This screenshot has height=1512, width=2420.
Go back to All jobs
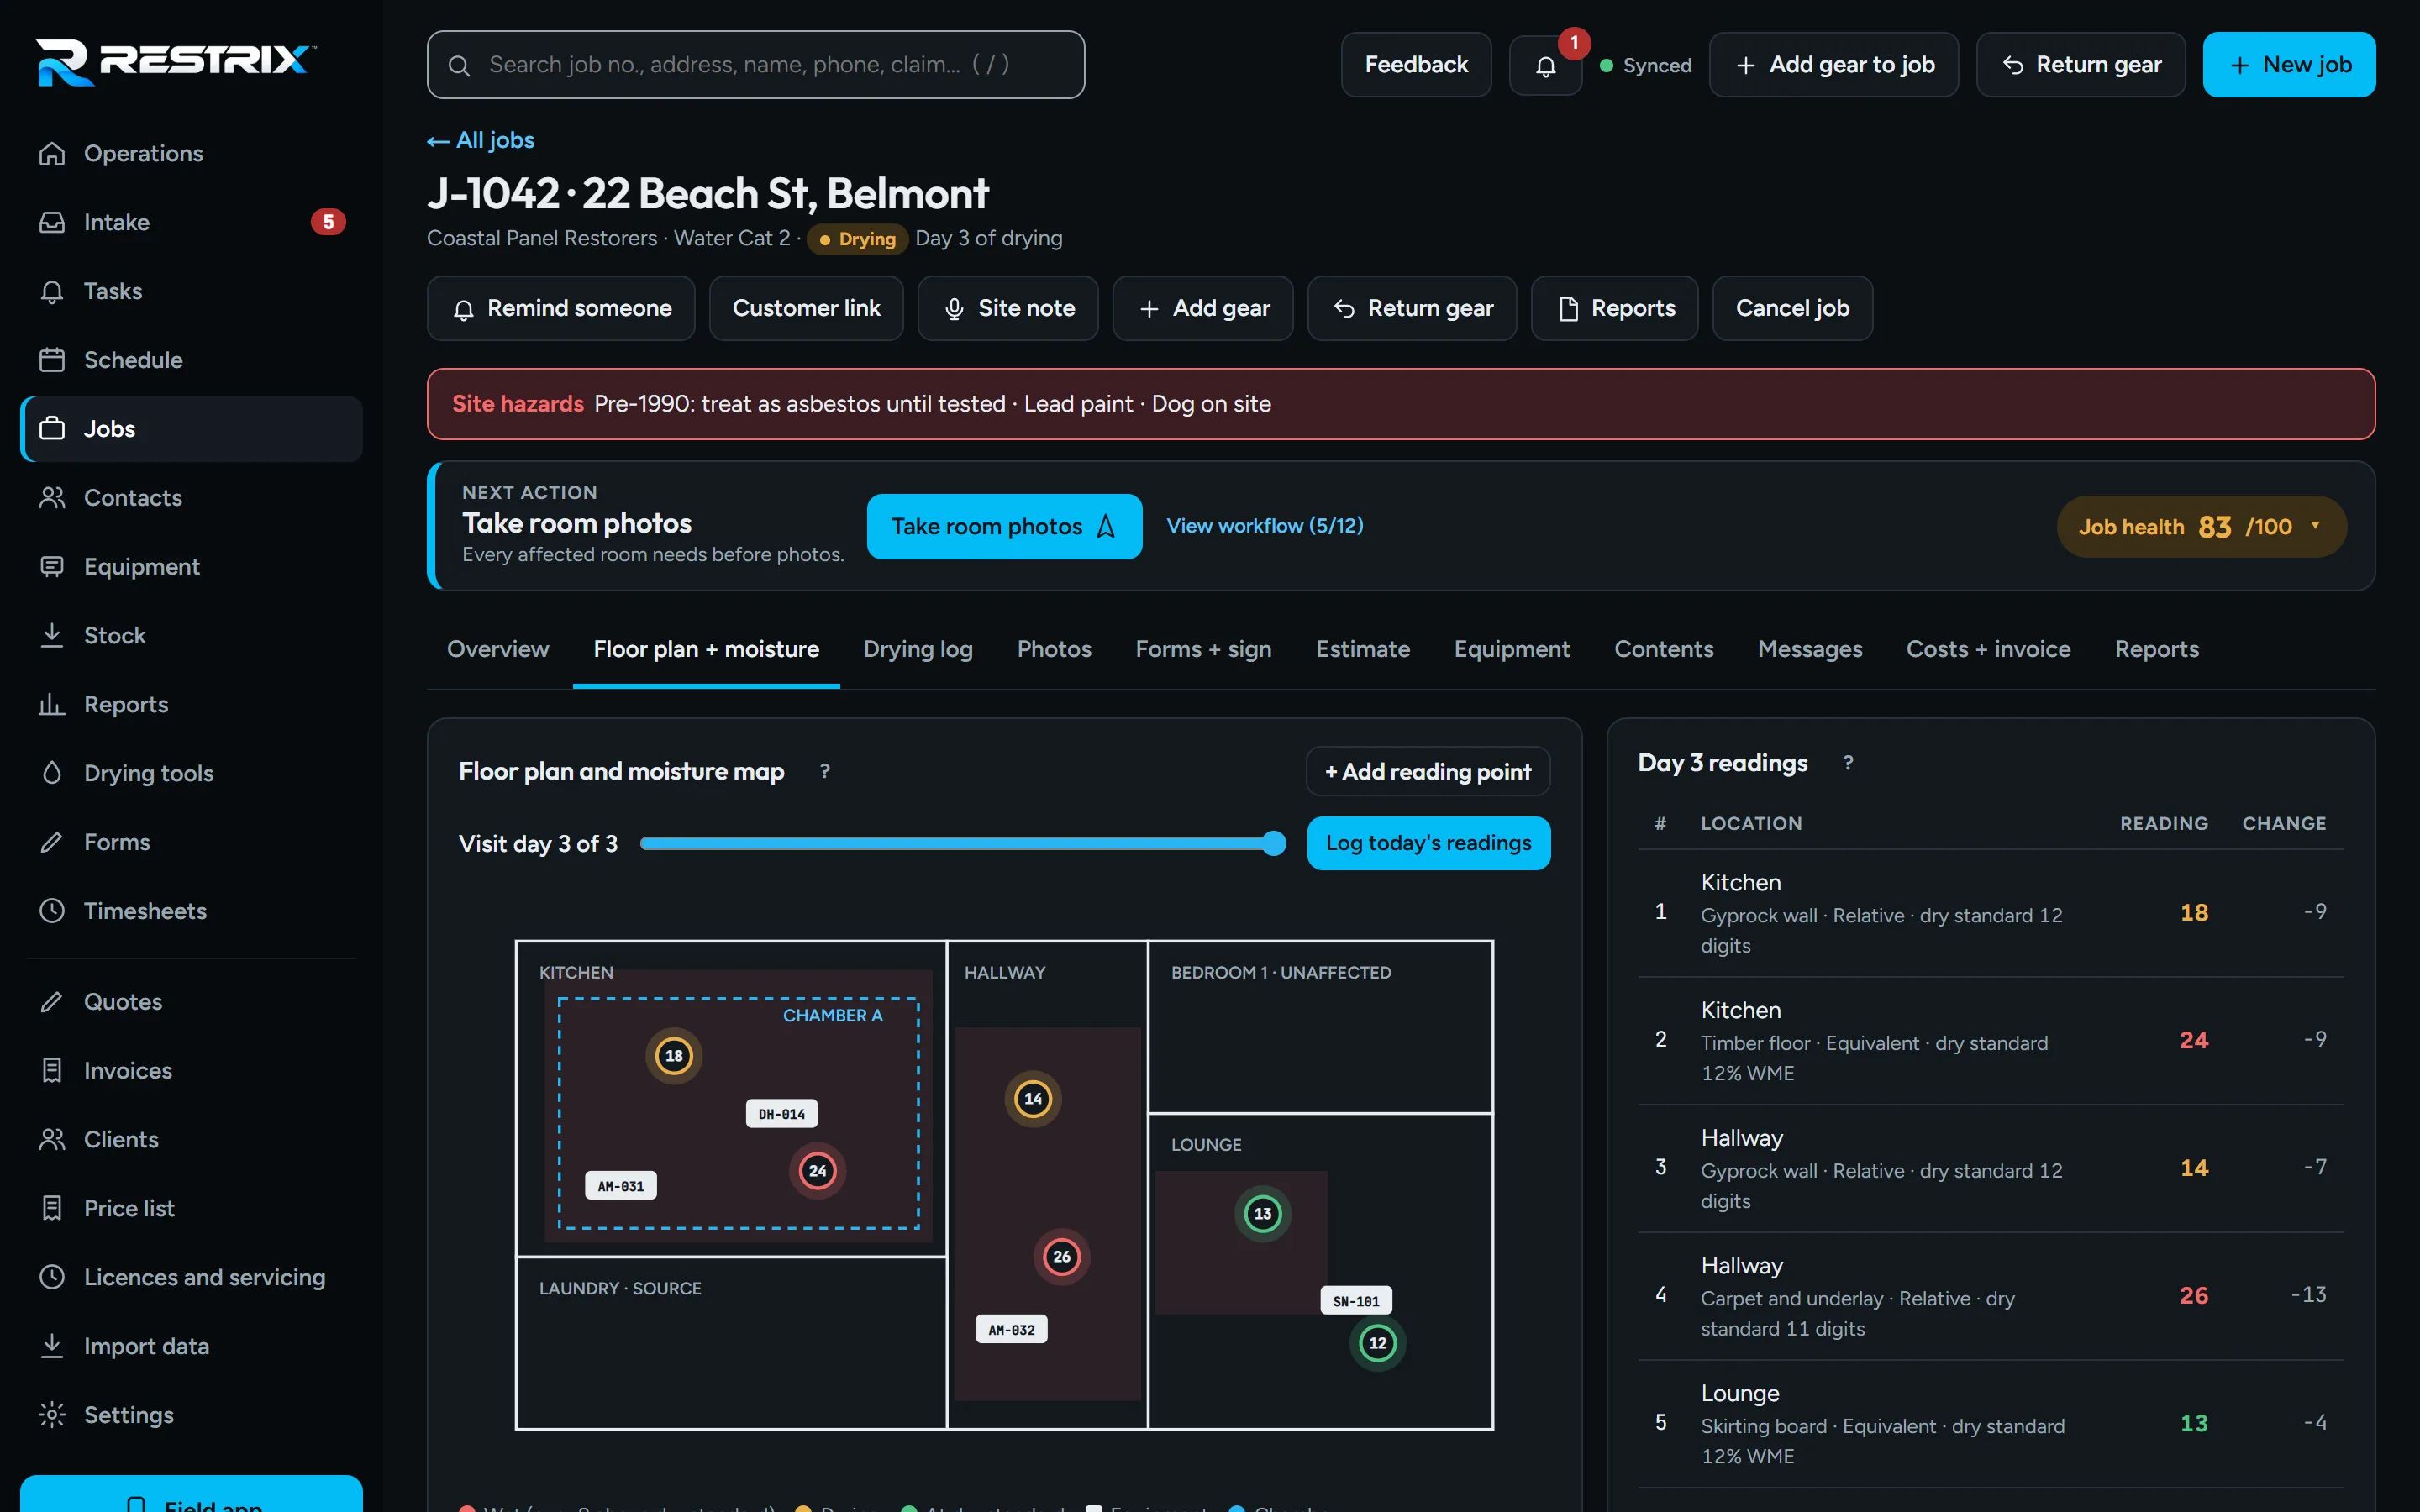pyautogui.click(x=481, y=140)
